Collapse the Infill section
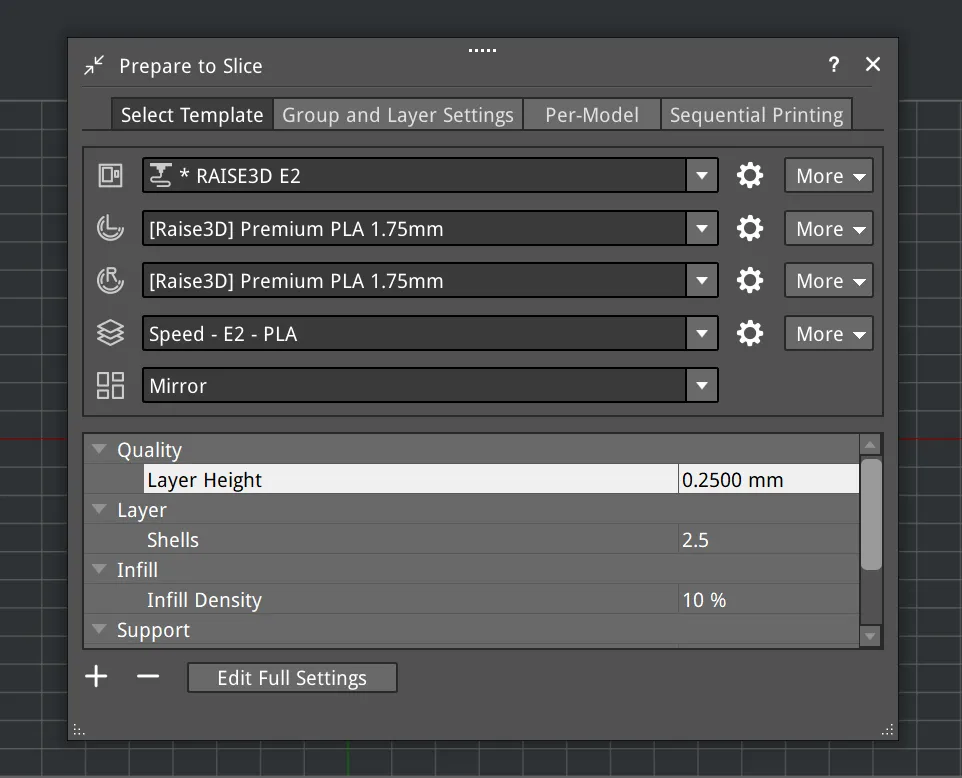This screenshot has width=962, height=778. coord(99,569)
